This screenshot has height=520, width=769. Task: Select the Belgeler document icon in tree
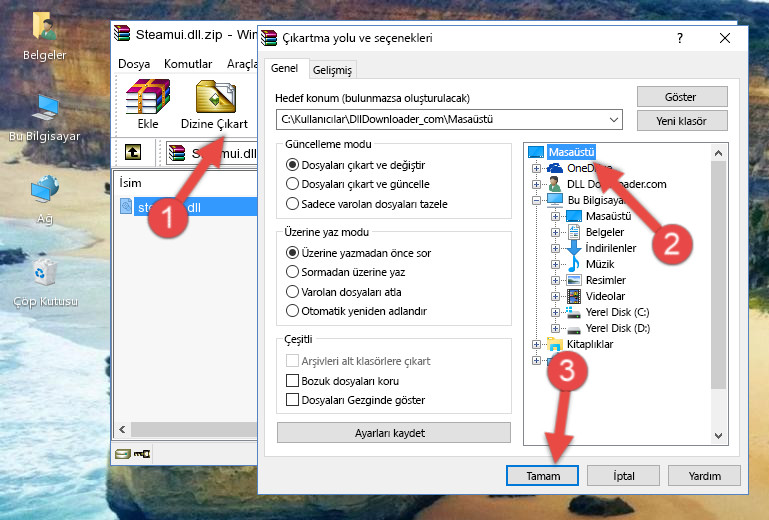tap(573, 232)
